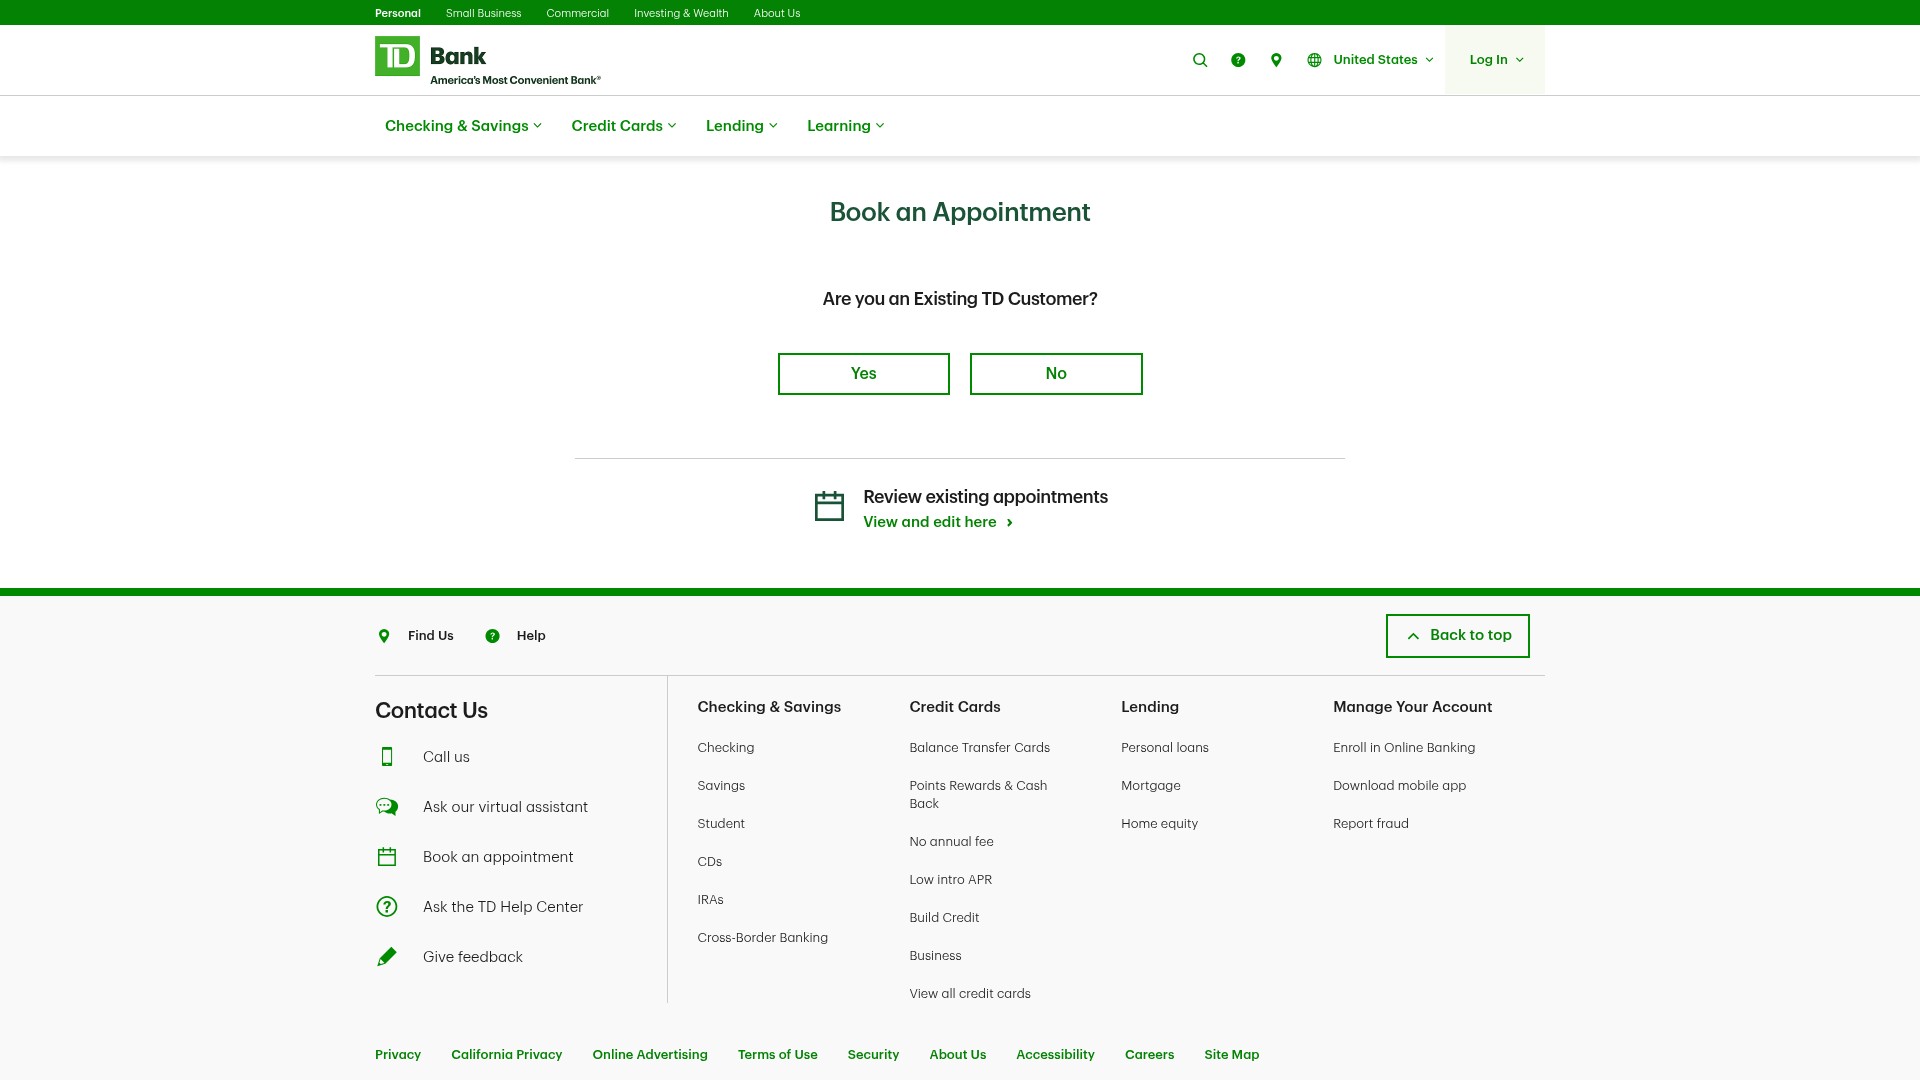Click the Help footer link

(x=531, y=636)
